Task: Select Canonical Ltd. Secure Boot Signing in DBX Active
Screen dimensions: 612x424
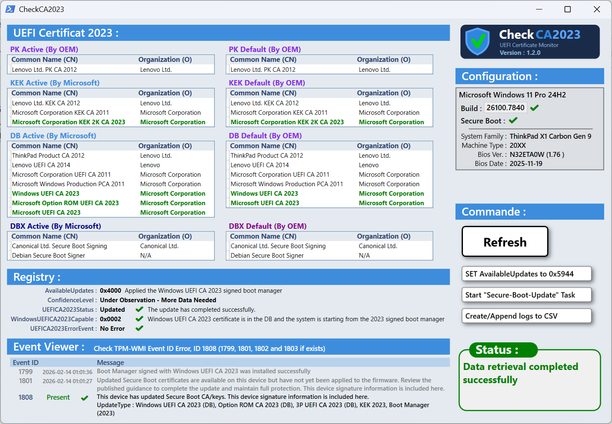Action: coord(111,246)
